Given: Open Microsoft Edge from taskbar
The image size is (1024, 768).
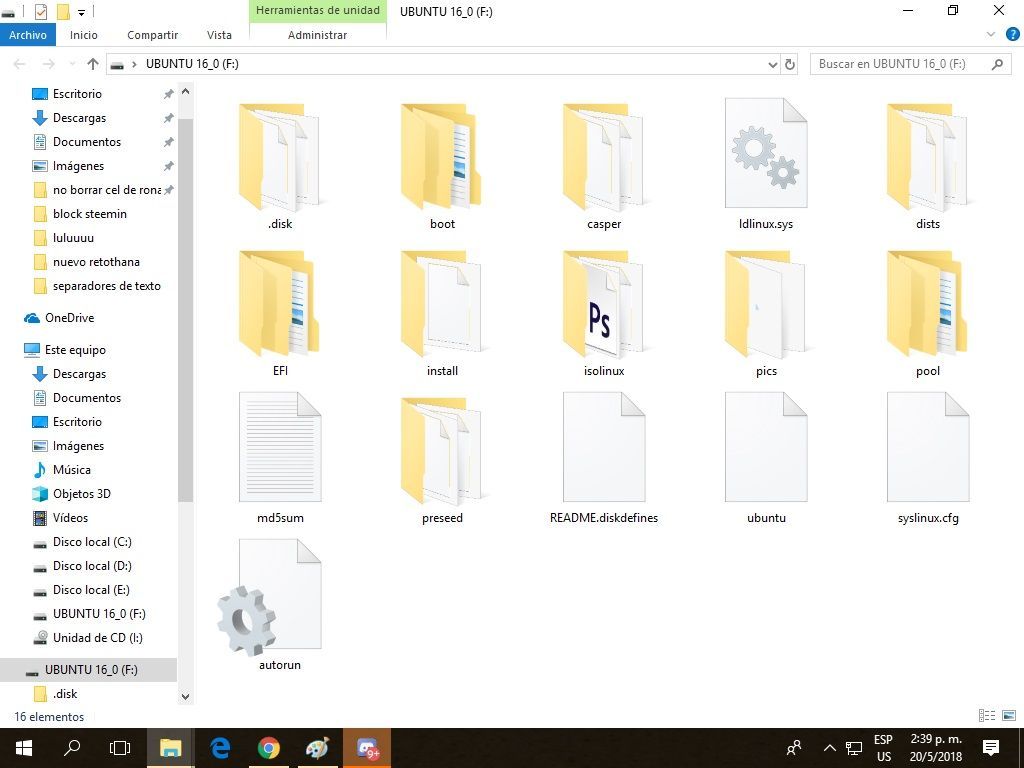Looking at the screenshot, I should point(220,748).
